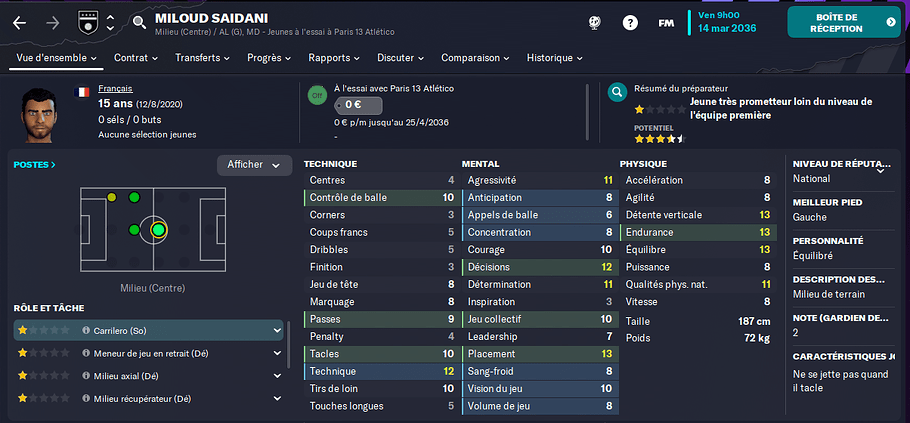The image size is (910, 423).
Task: Go back with the left arrow
Action: coord(20,23)
